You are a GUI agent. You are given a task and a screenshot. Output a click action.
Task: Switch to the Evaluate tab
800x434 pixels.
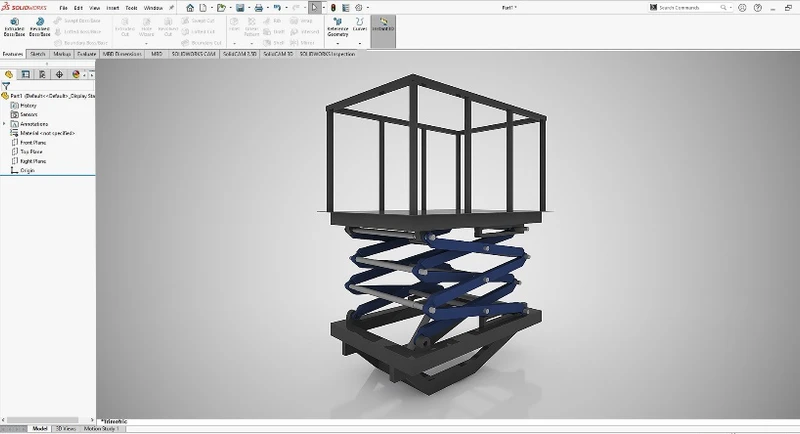click(x=87, y=54)
